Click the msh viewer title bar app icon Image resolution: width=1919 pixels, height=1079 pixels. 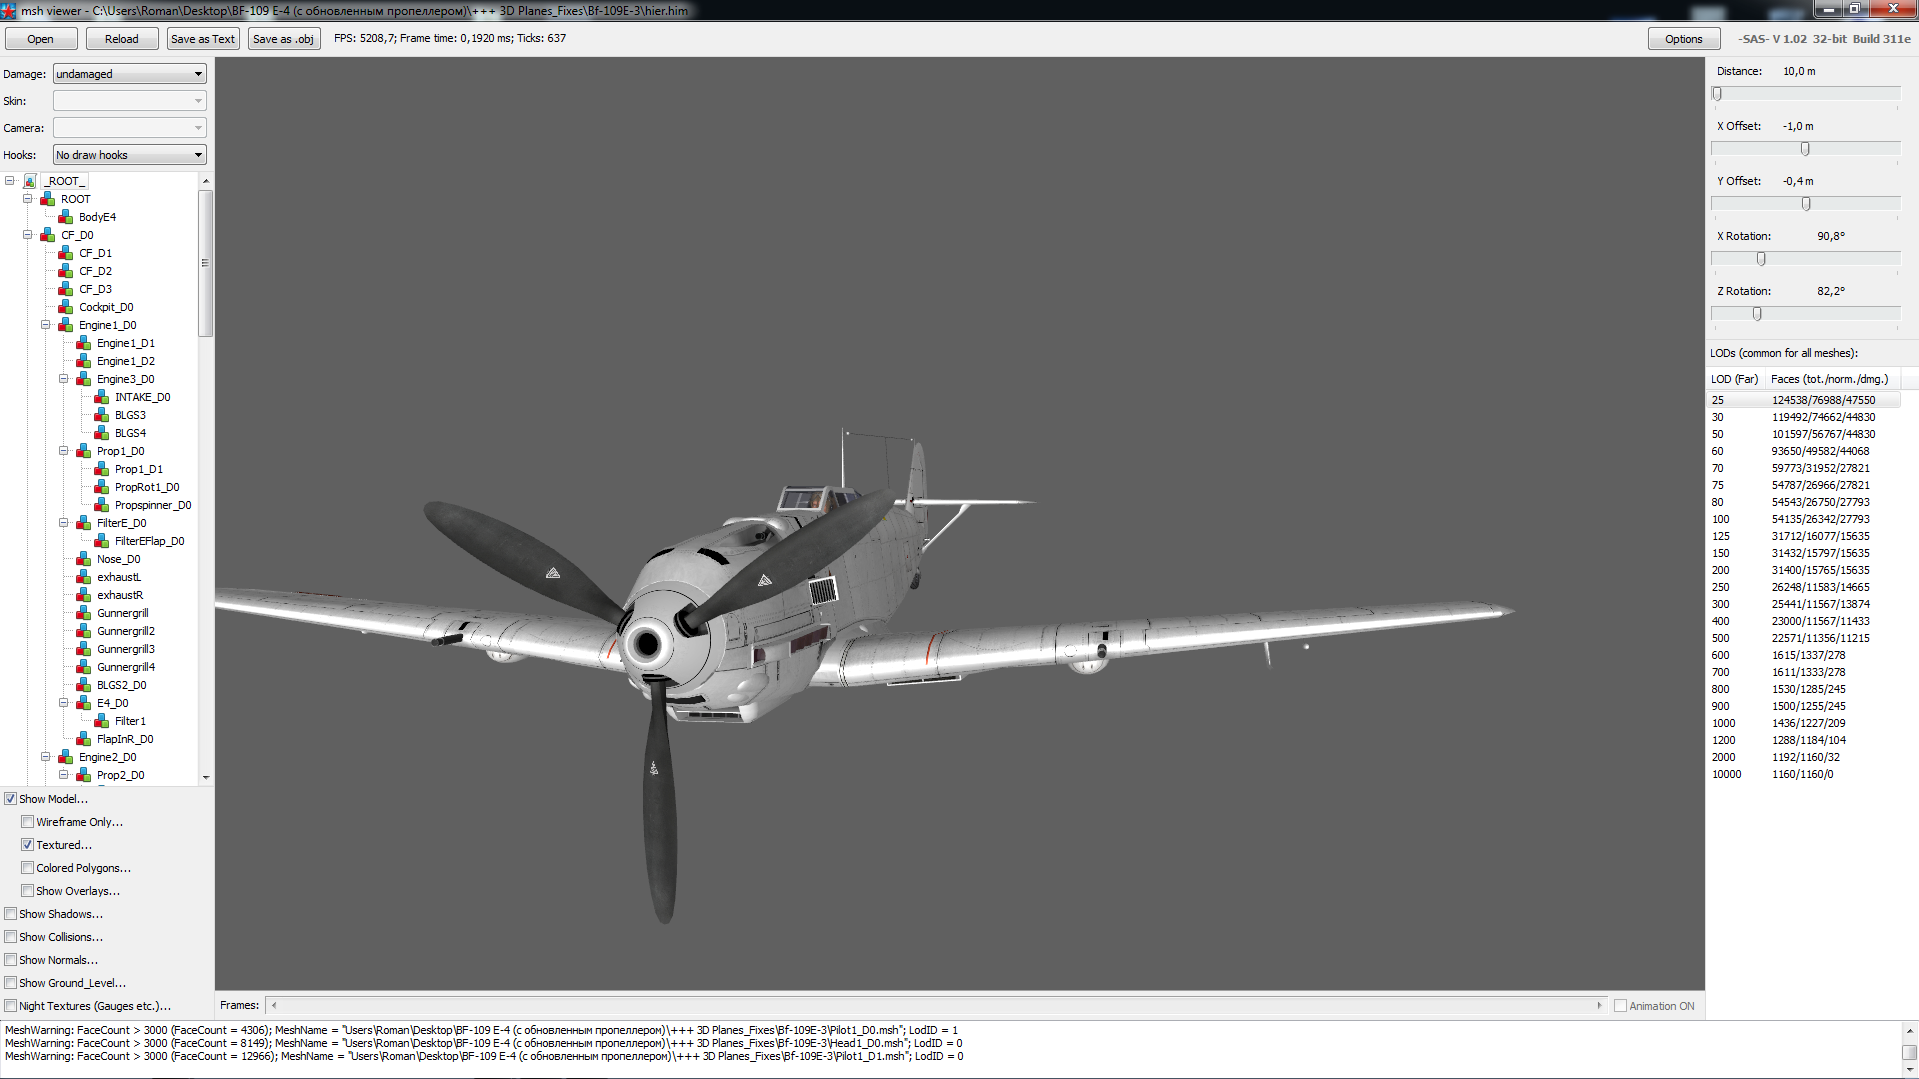[x=9, y=10]
